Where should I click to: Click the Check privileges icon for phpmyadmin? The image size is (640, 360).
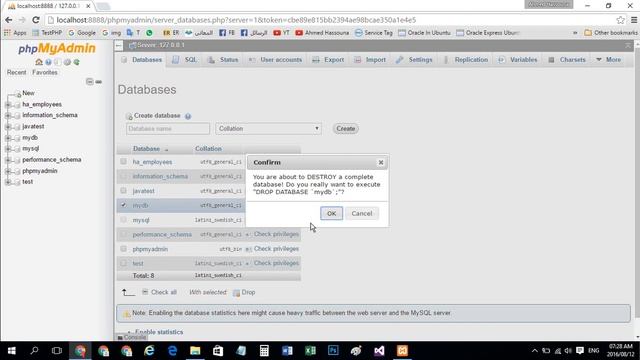(x=248, y=249)
